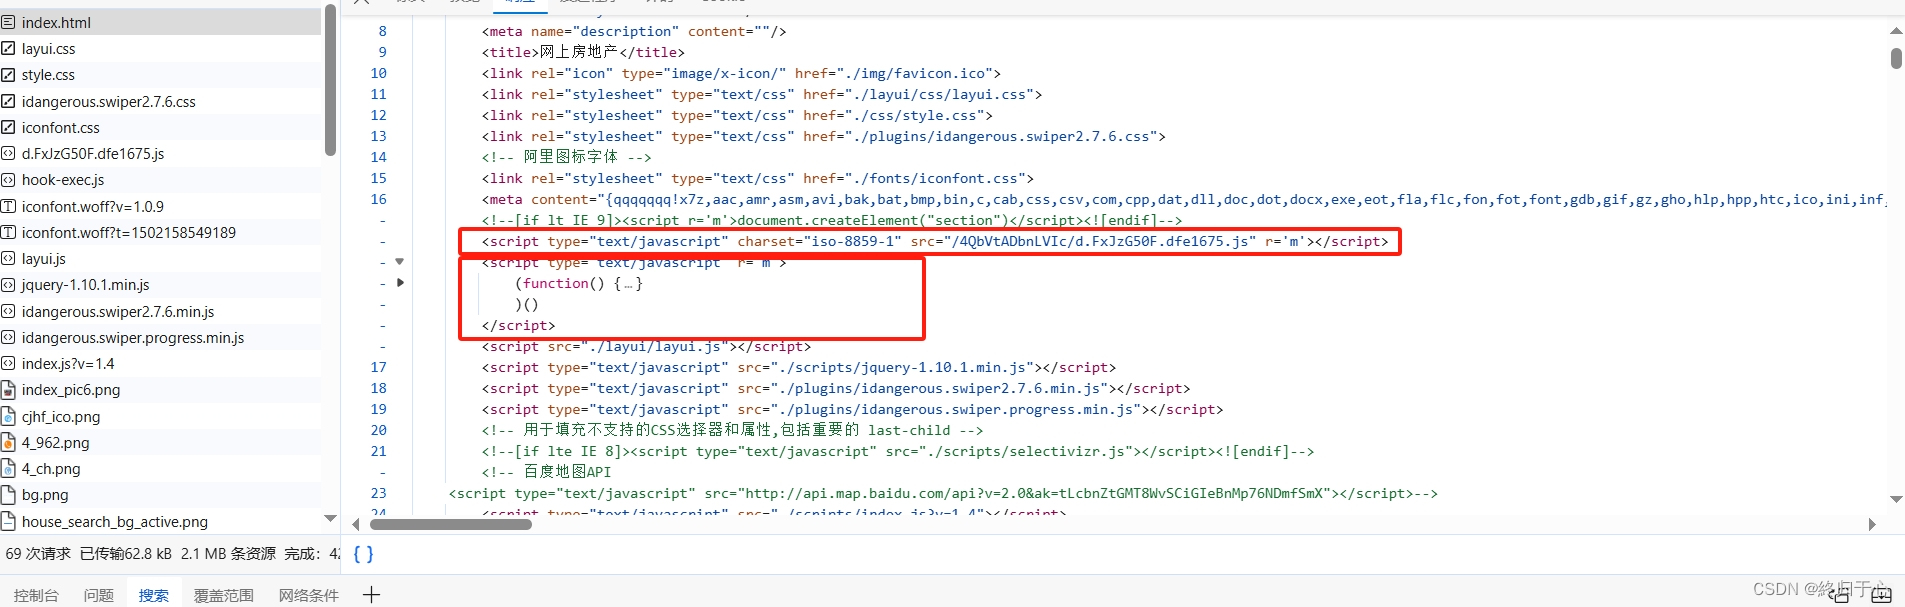
Task: Select the 搜索 tab
Action: point(153,595)
